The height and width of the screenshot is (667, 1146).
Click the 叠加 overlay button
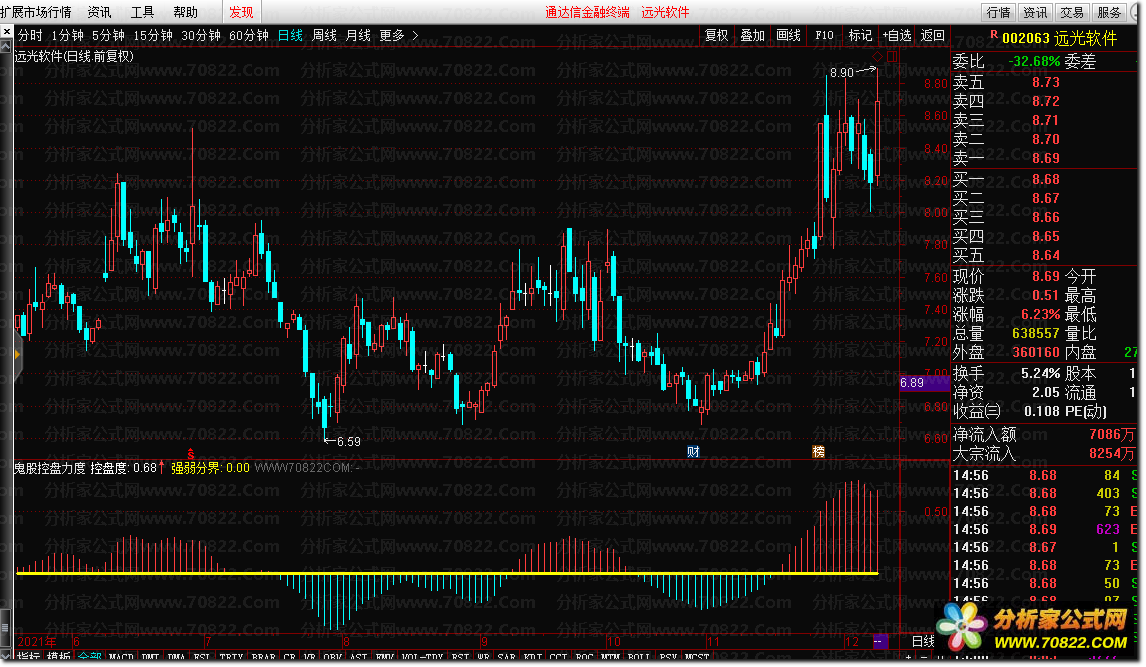(x=752, y=35)
